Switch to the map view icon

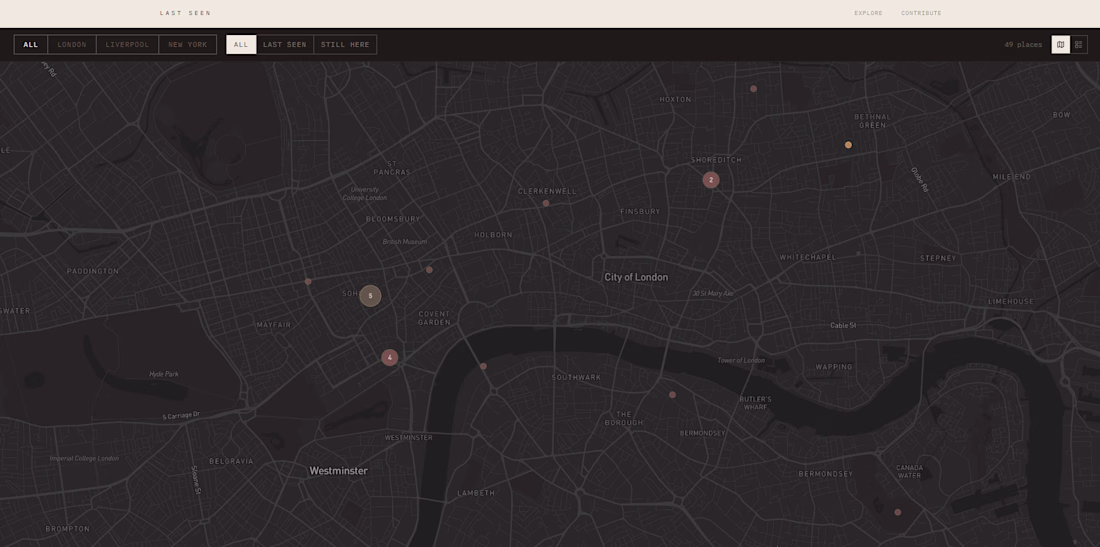(1060, 44)
